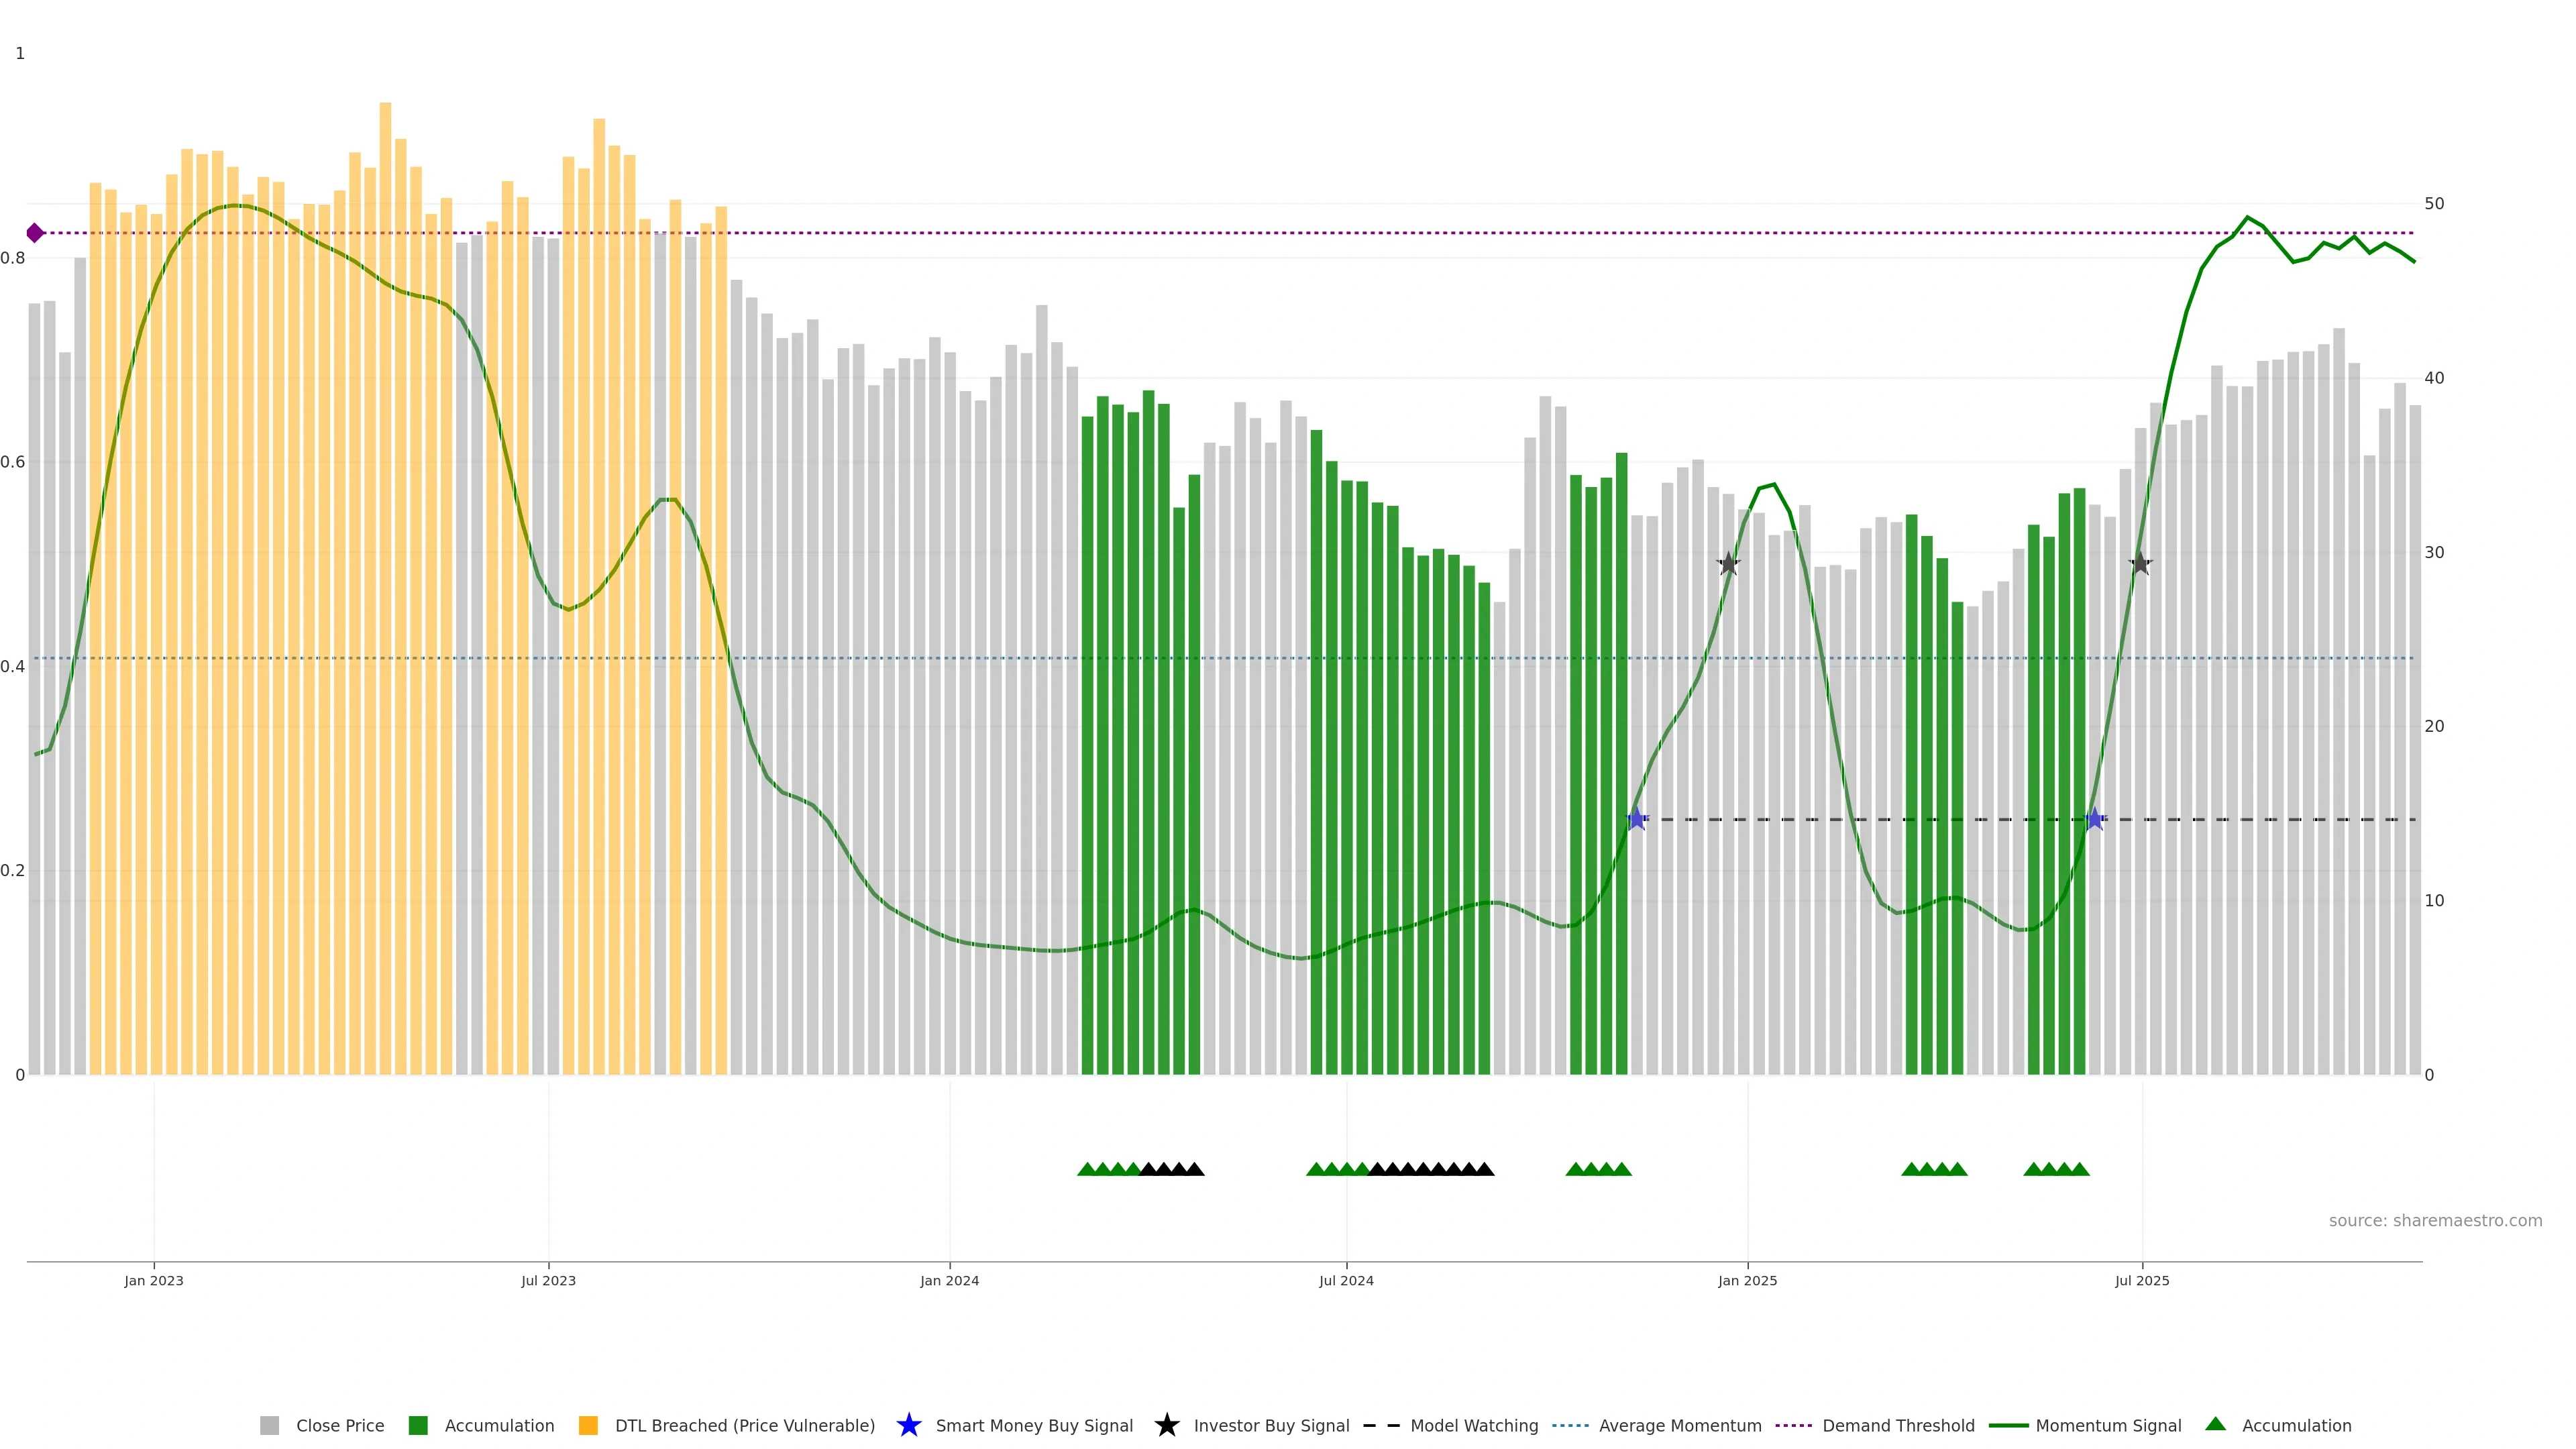Click the green triangle Accumulation legend icon
Image resolution: width=2576 pixels, height=1449 pixels.
[x=2215, y=1424]
